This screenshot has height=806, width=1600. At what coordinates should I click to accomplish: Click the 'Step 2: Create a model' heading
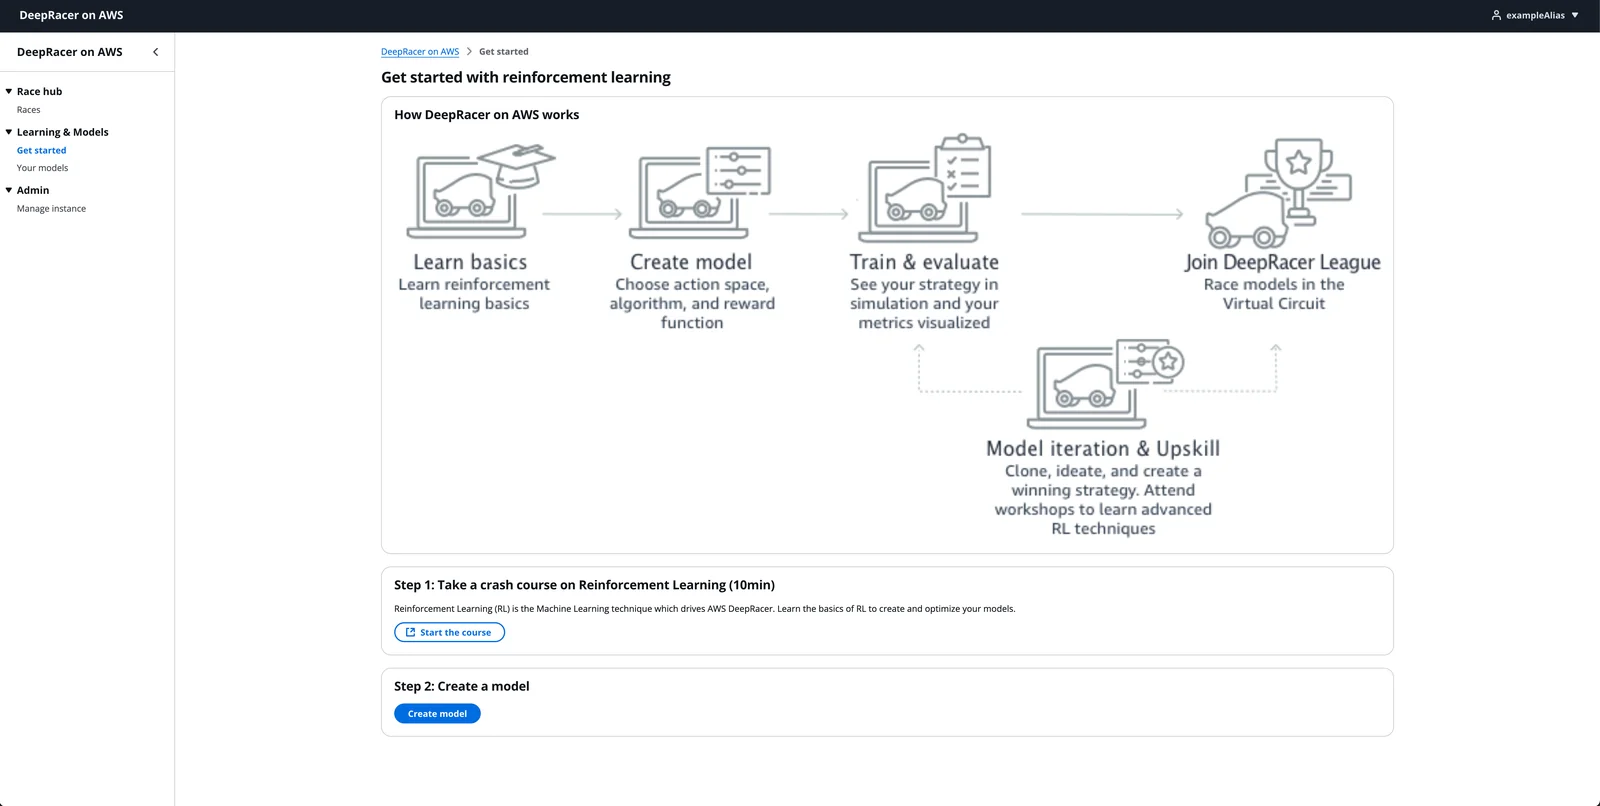coord(462,686)
